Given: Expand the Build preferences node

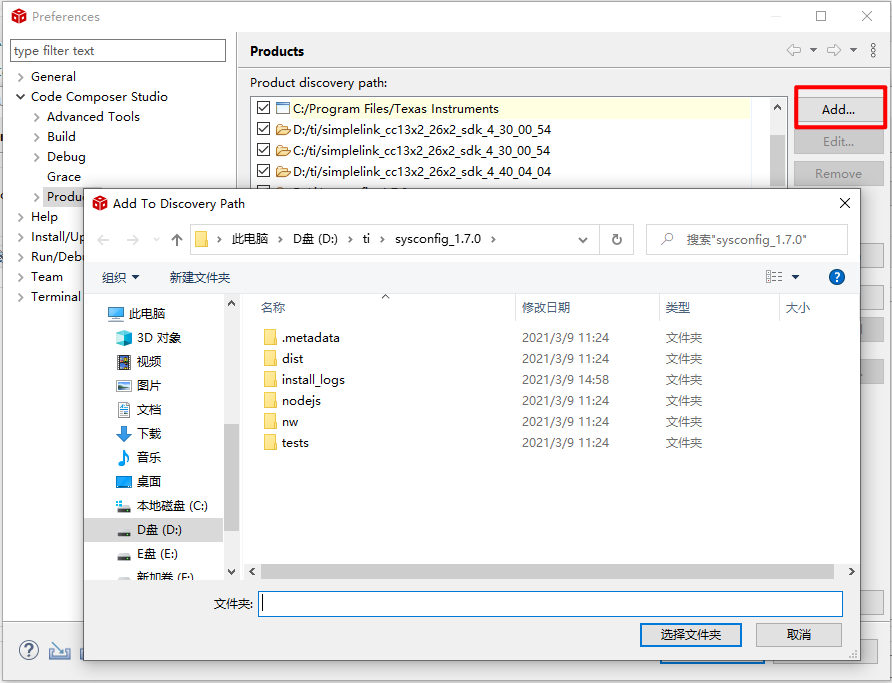Looking at the screenshot, I should tap(36, 137).
